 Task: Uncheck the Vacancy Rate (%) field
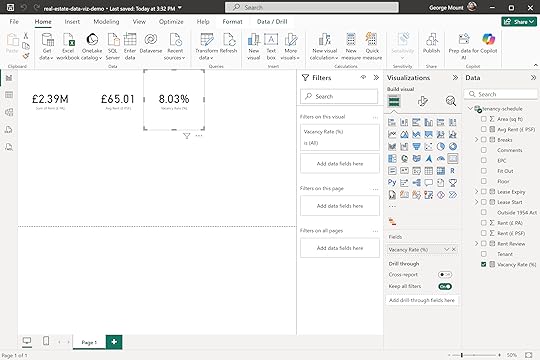tap(484, 264)
